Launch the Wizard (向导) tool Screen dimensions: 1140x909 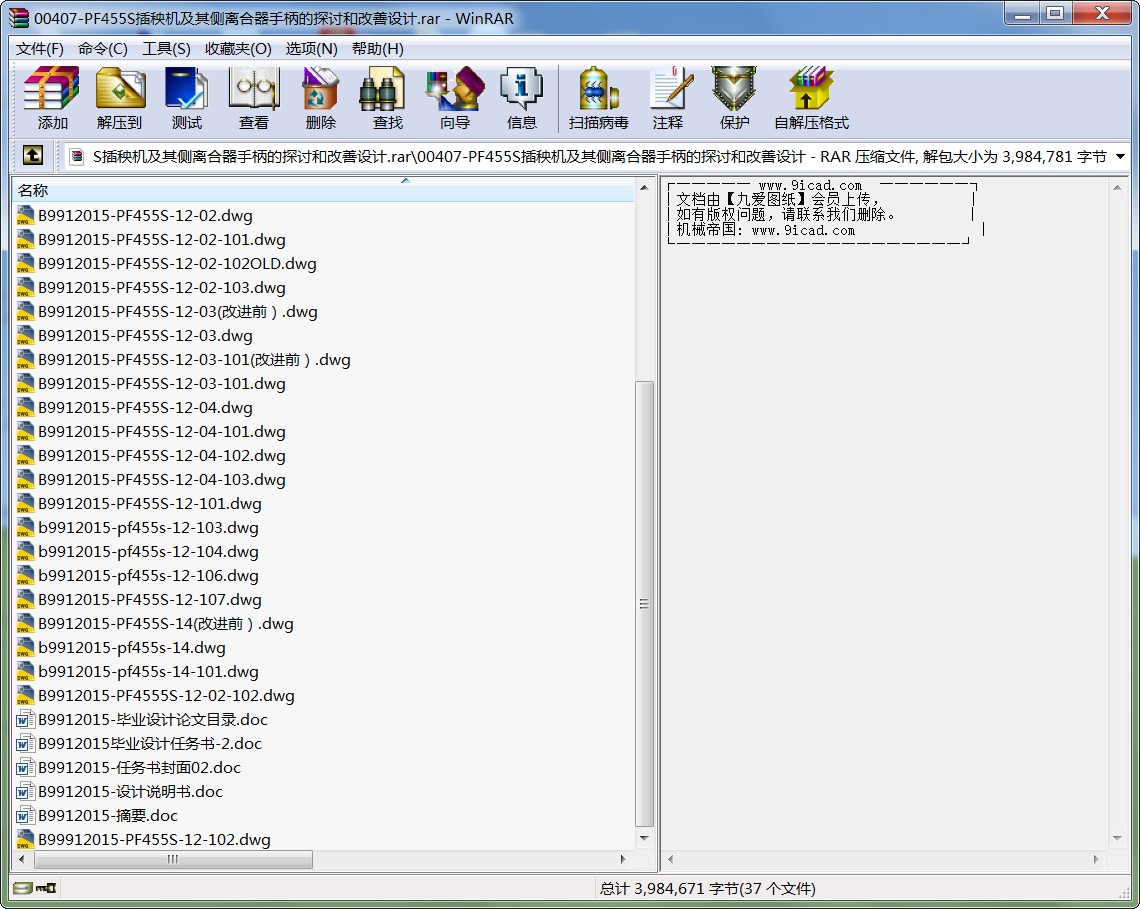pos(454,98)
